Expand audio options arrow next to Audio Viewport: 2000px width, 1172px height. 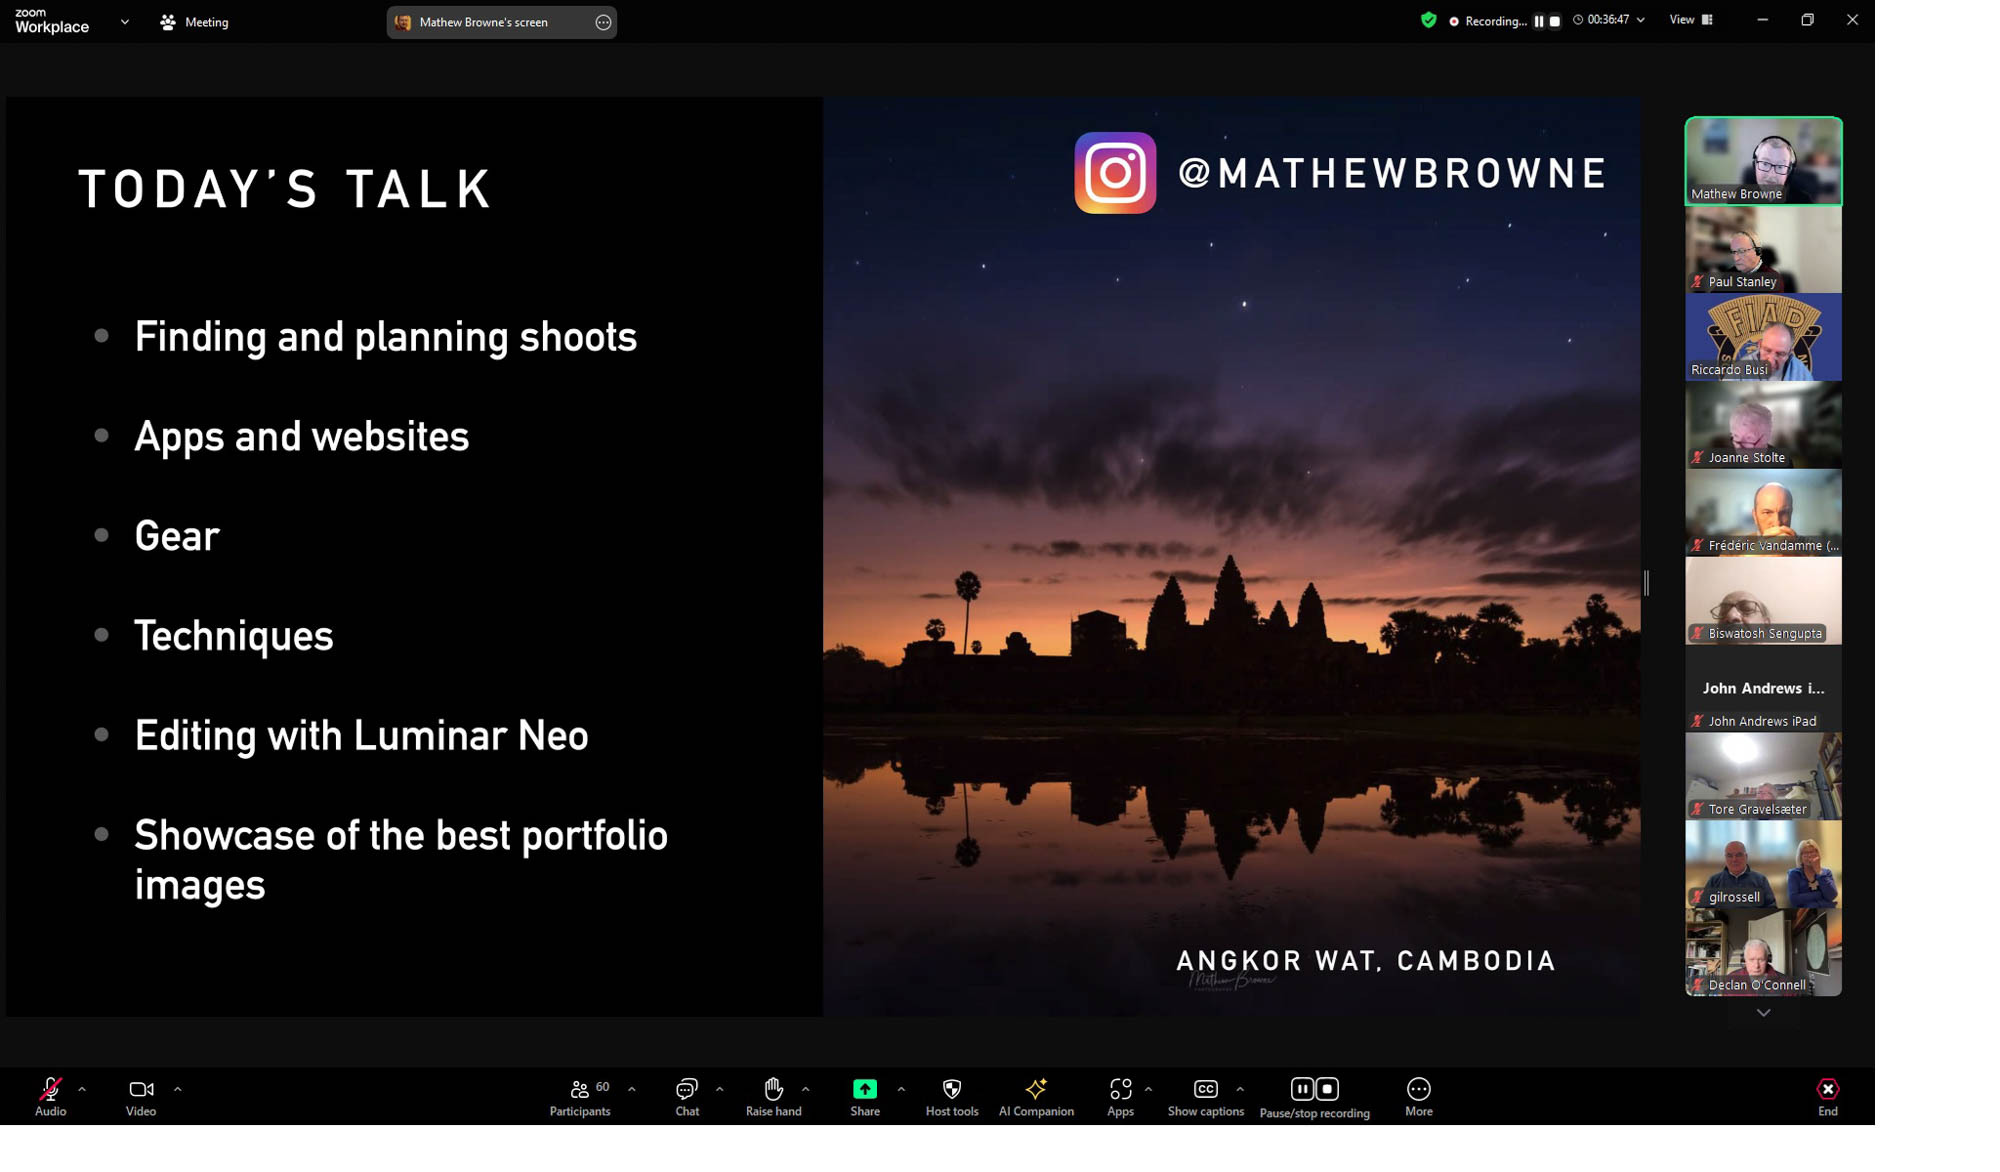click(x=82, y=1088)
